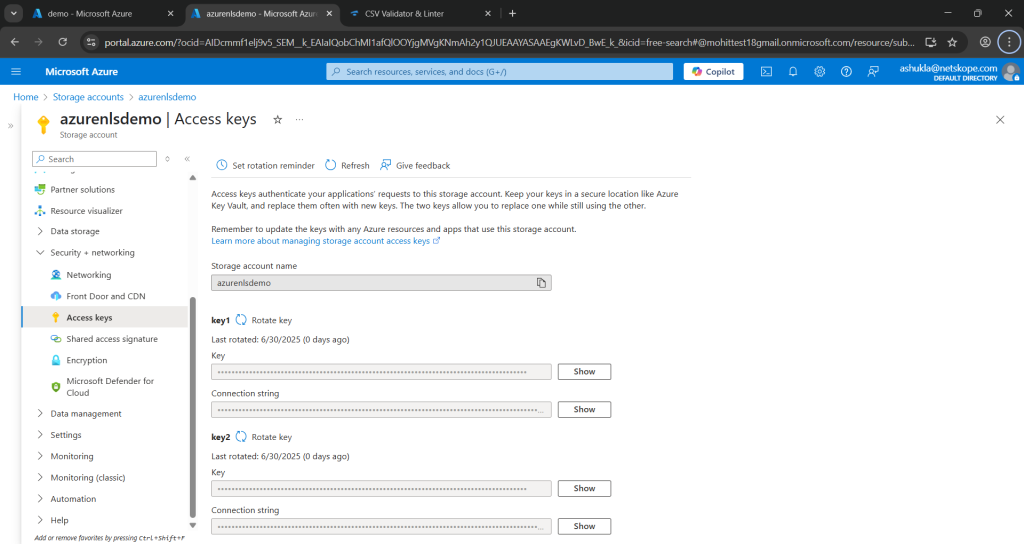Screen dimensions: 1024x544
Task: Show the key1 Connection string
Action: click(584, 409)
